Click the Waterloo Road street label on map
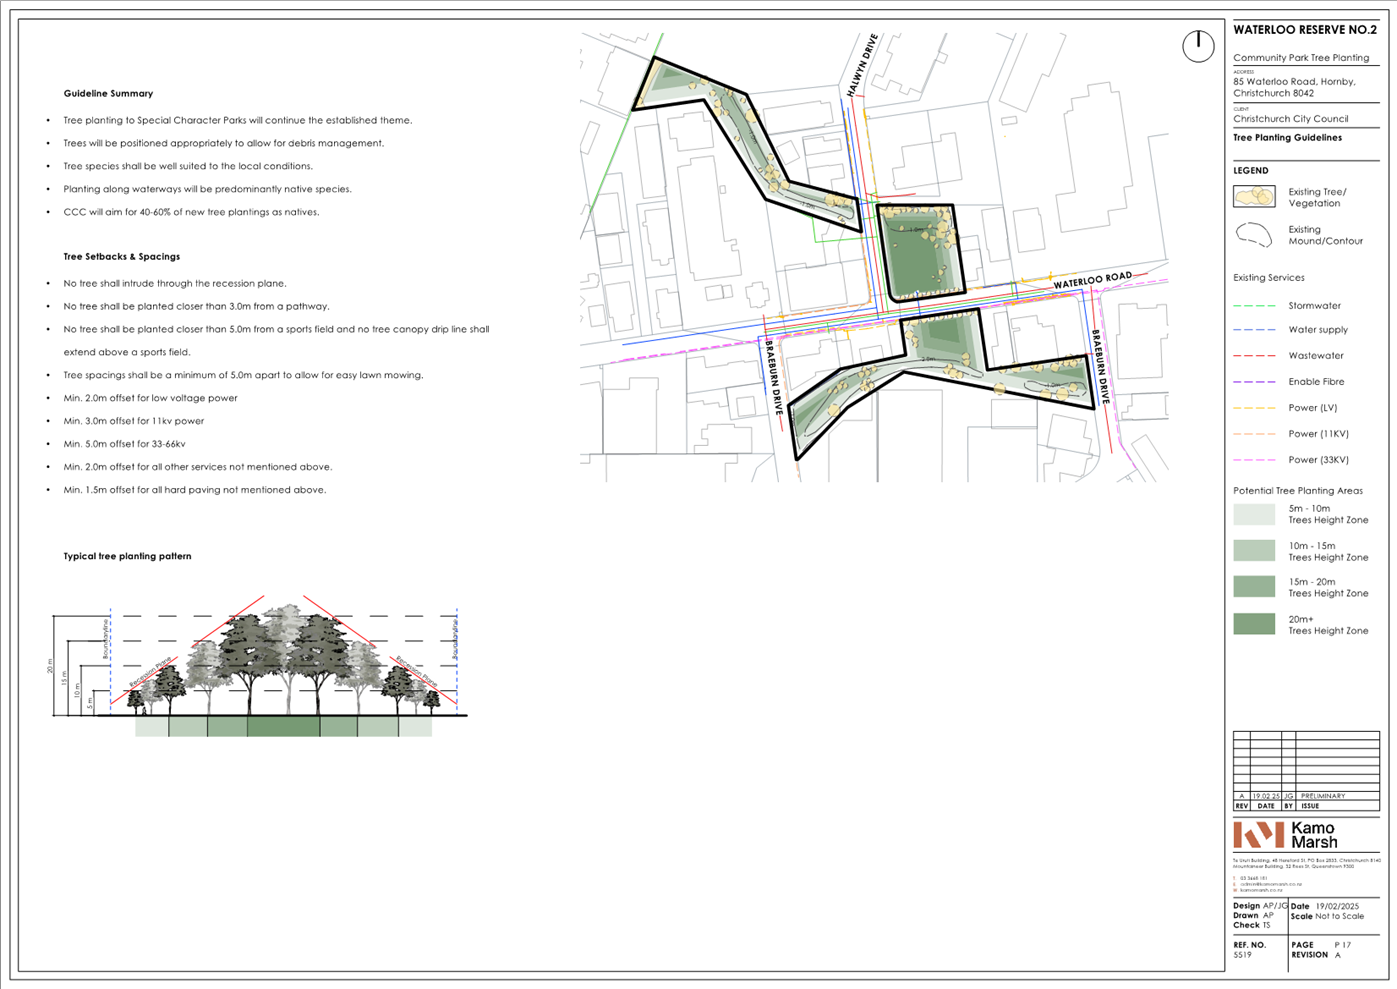 coord(1092,280)
